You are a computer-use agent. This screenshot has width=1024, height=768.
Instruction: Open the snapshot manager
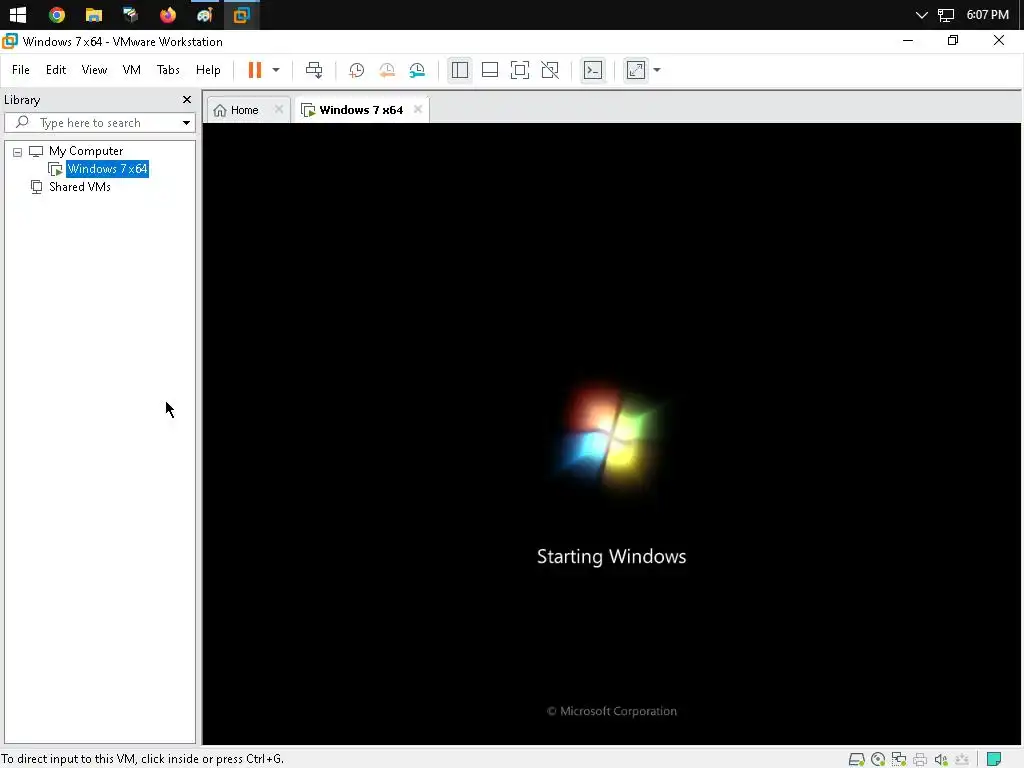pos(417,70)
